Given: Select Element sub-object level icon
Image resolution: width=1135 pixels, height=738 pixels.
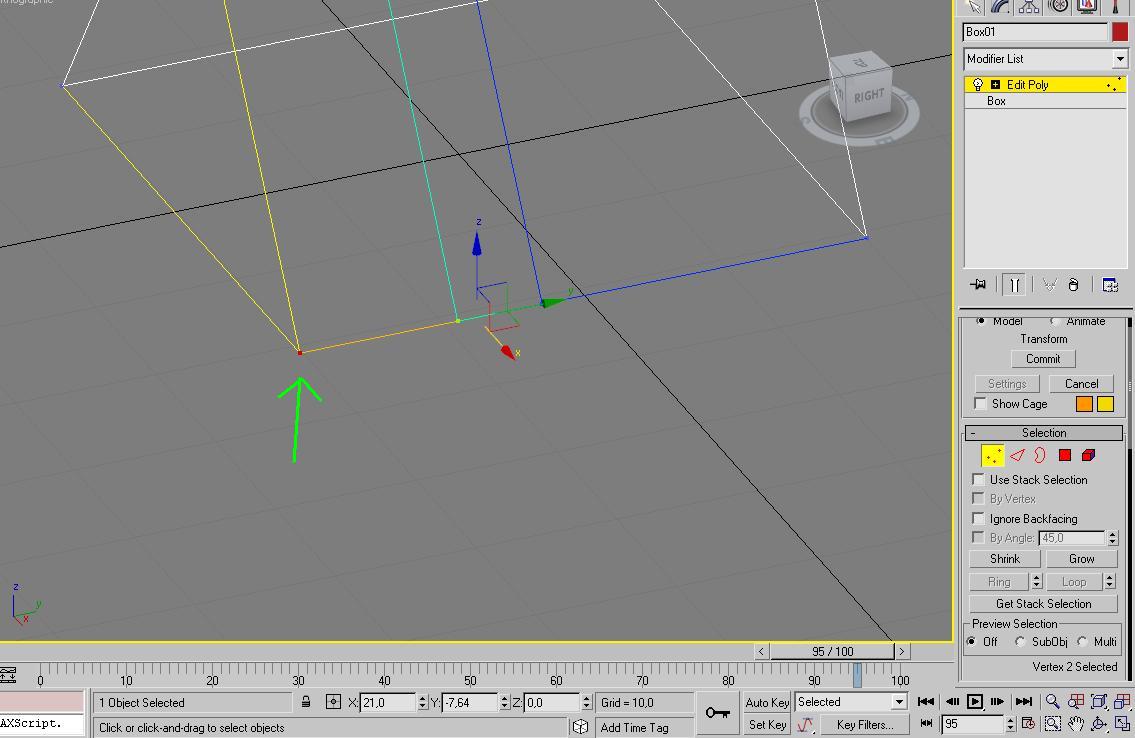Looking at the screenshot, I should (x=1088, y=455).
